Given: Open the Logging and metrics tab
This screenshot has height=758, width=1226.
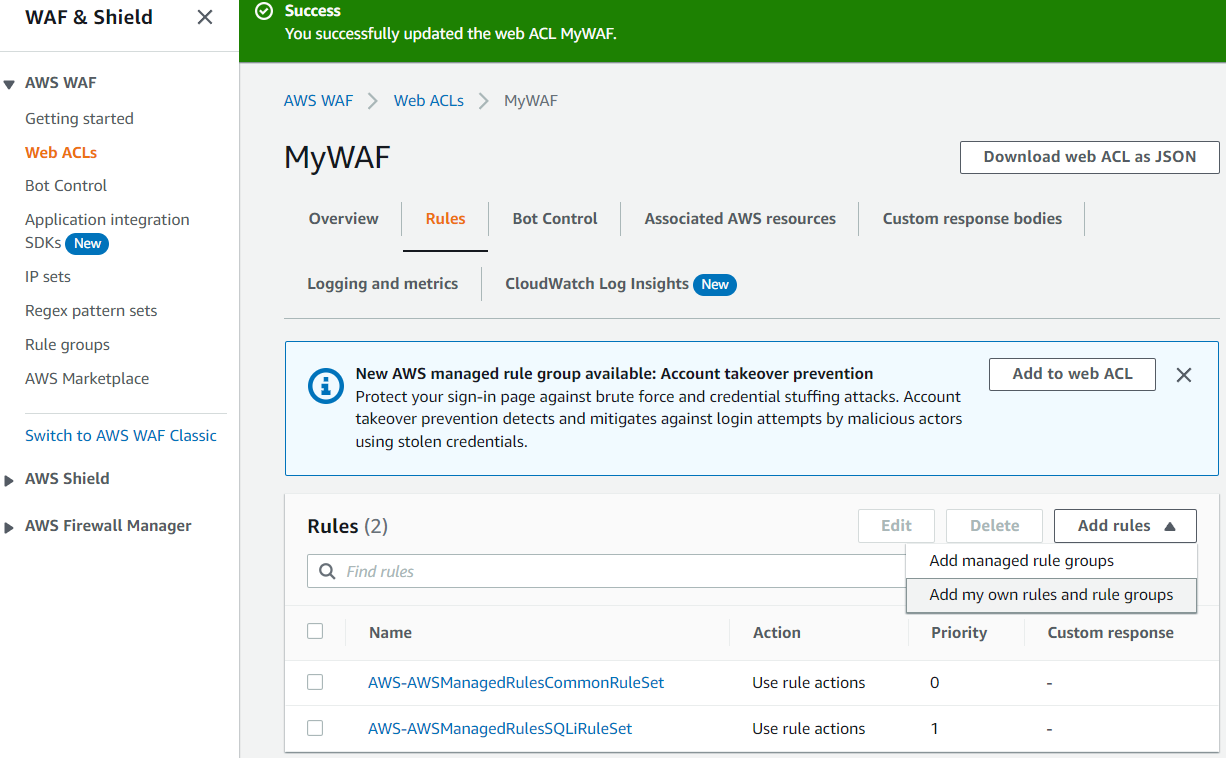Looking at the screenshot, I should point(382,284).
